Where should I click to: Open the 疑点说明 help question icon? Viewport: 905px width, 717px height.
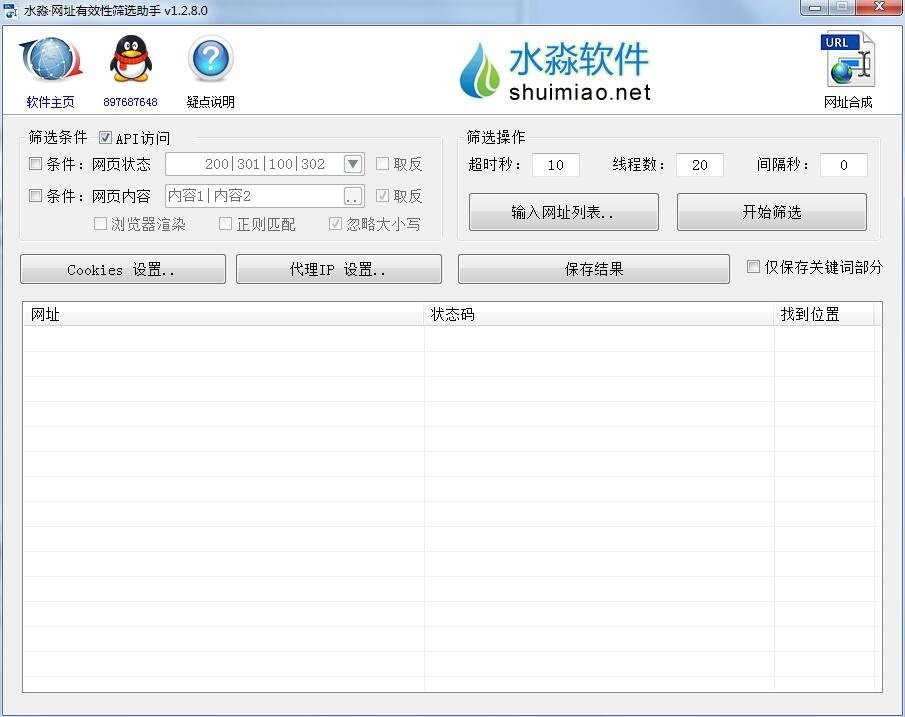pos(210,61)
